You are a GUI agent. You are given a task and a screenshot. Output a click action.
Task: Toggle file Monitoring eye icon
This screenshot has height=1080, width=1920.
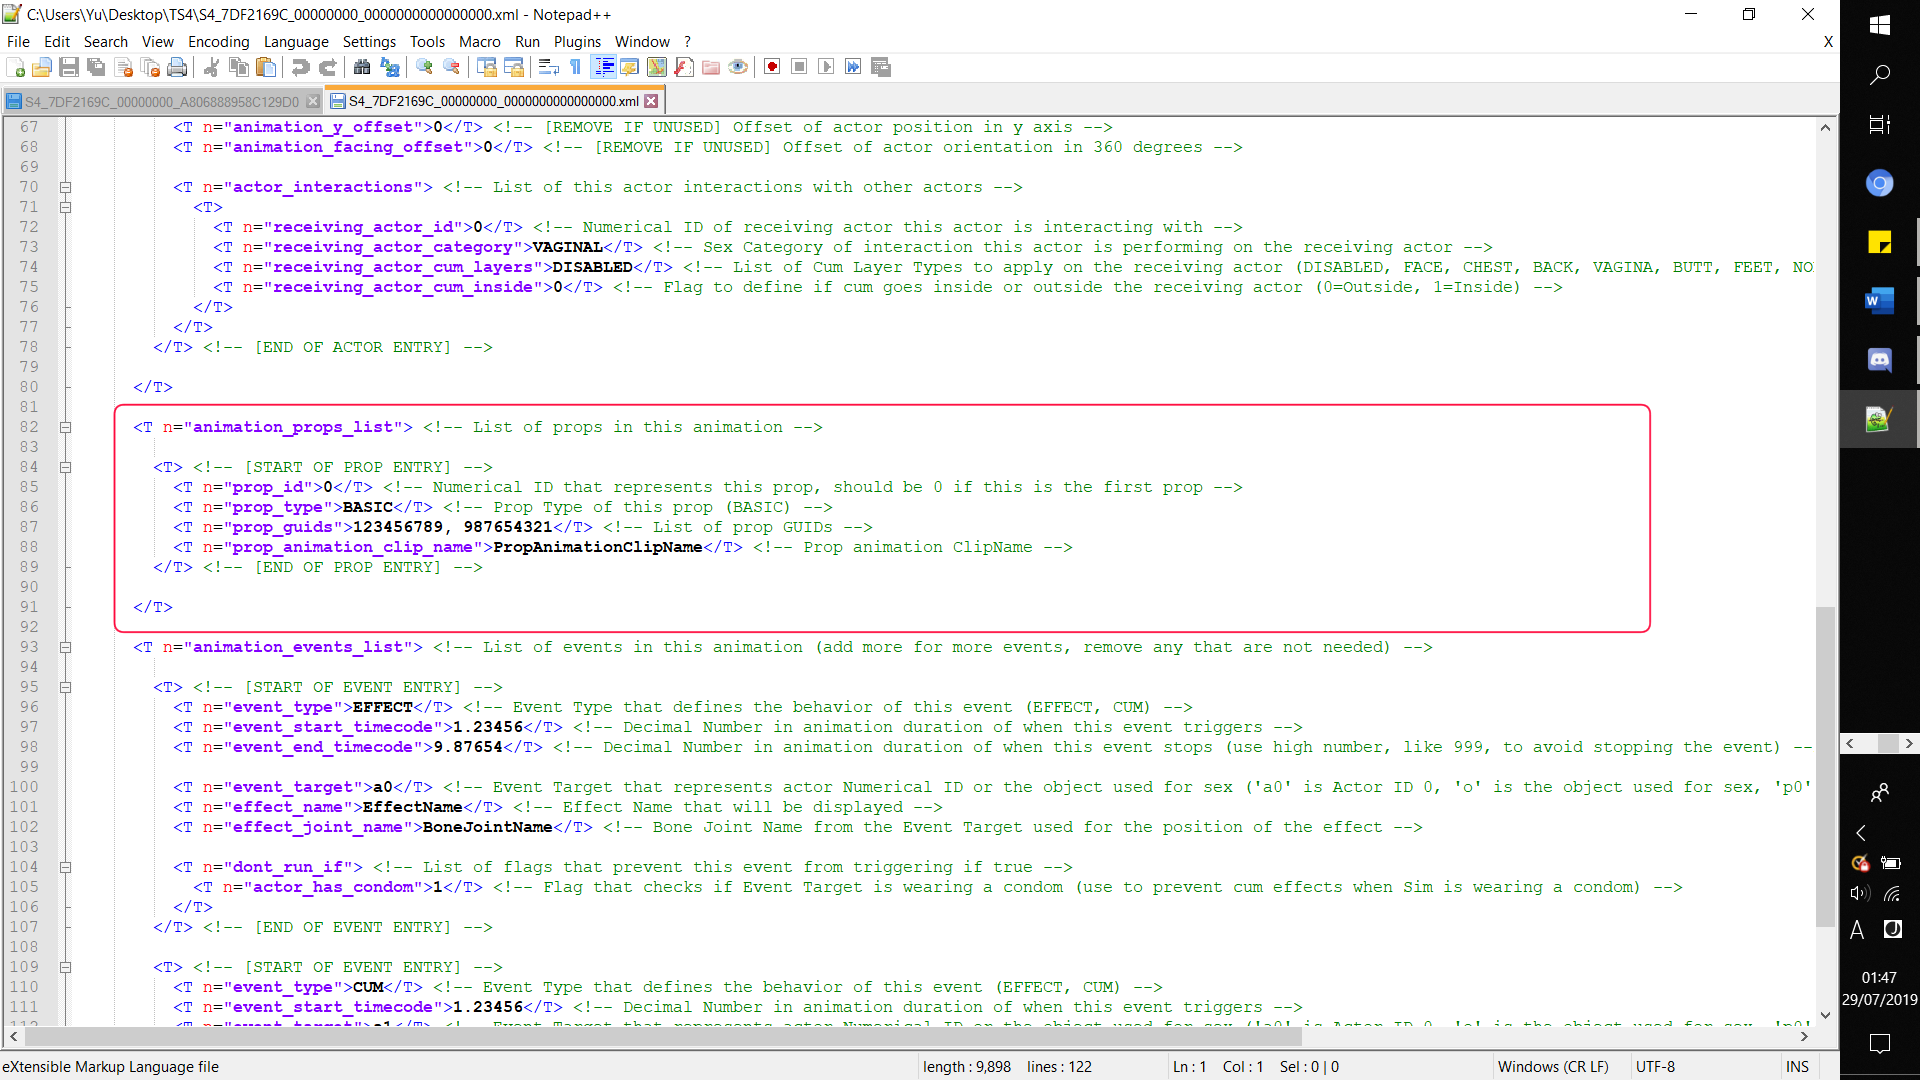point(738,67)
